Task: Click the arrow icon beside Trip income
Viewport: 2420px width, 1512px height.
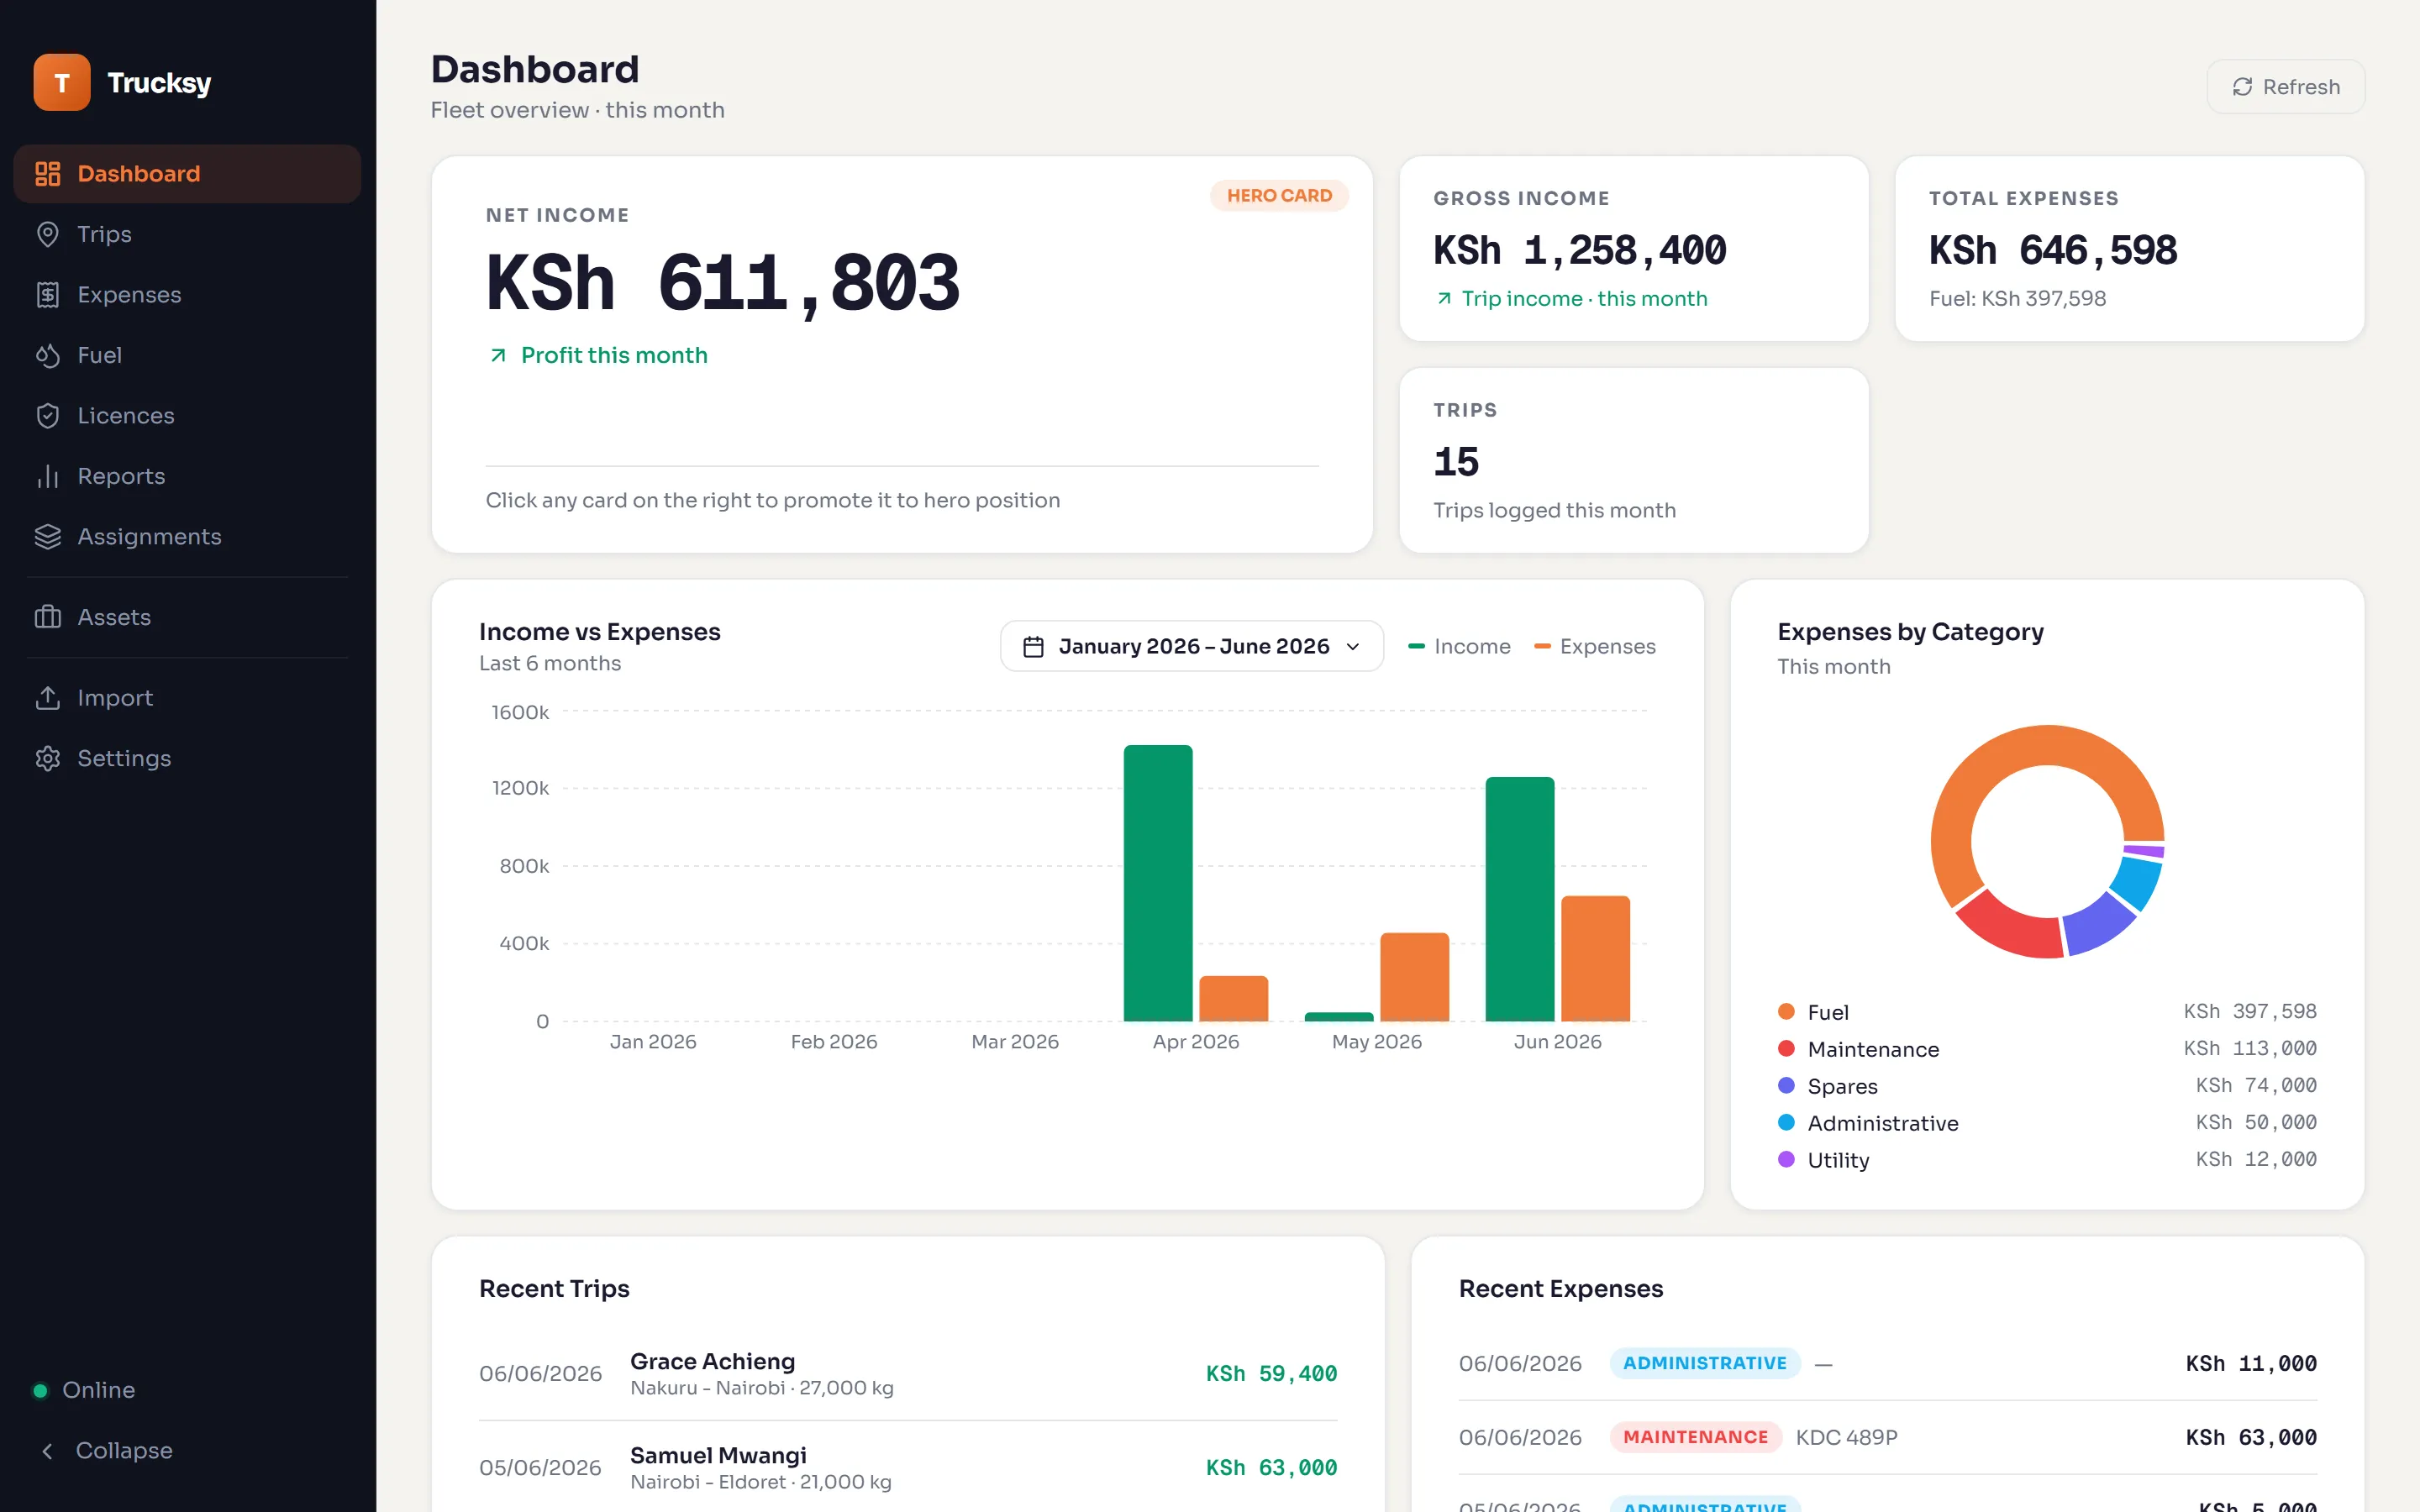Action: pyautogui.click(x=1444, y=299)
